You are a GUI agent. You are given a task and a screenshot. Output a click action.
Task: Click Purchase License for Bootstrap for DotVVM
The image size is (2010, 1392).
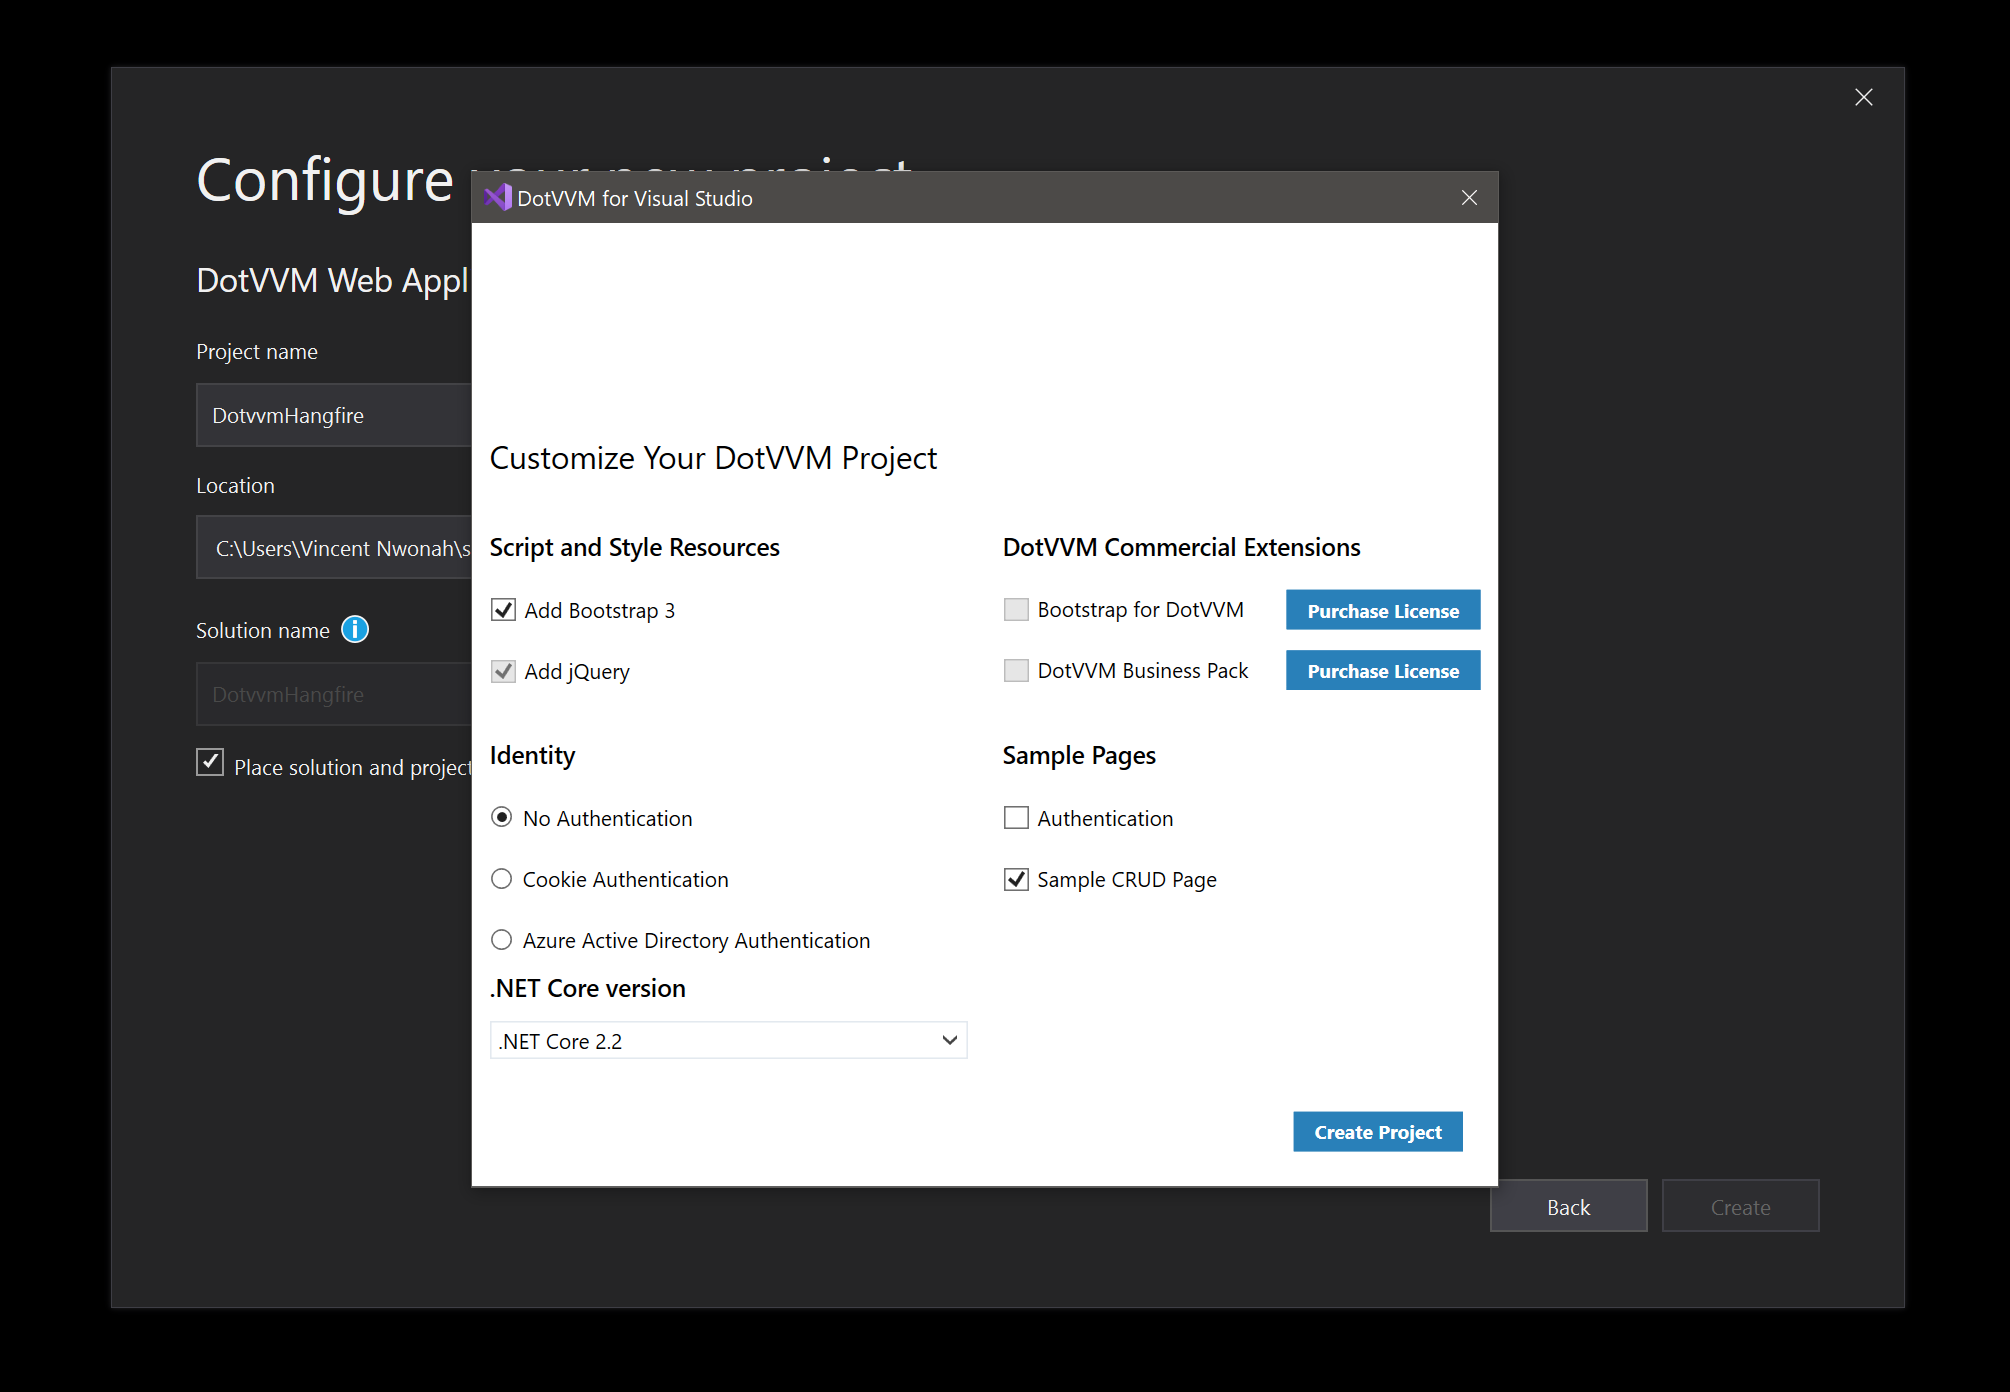tap(1382, 610)
